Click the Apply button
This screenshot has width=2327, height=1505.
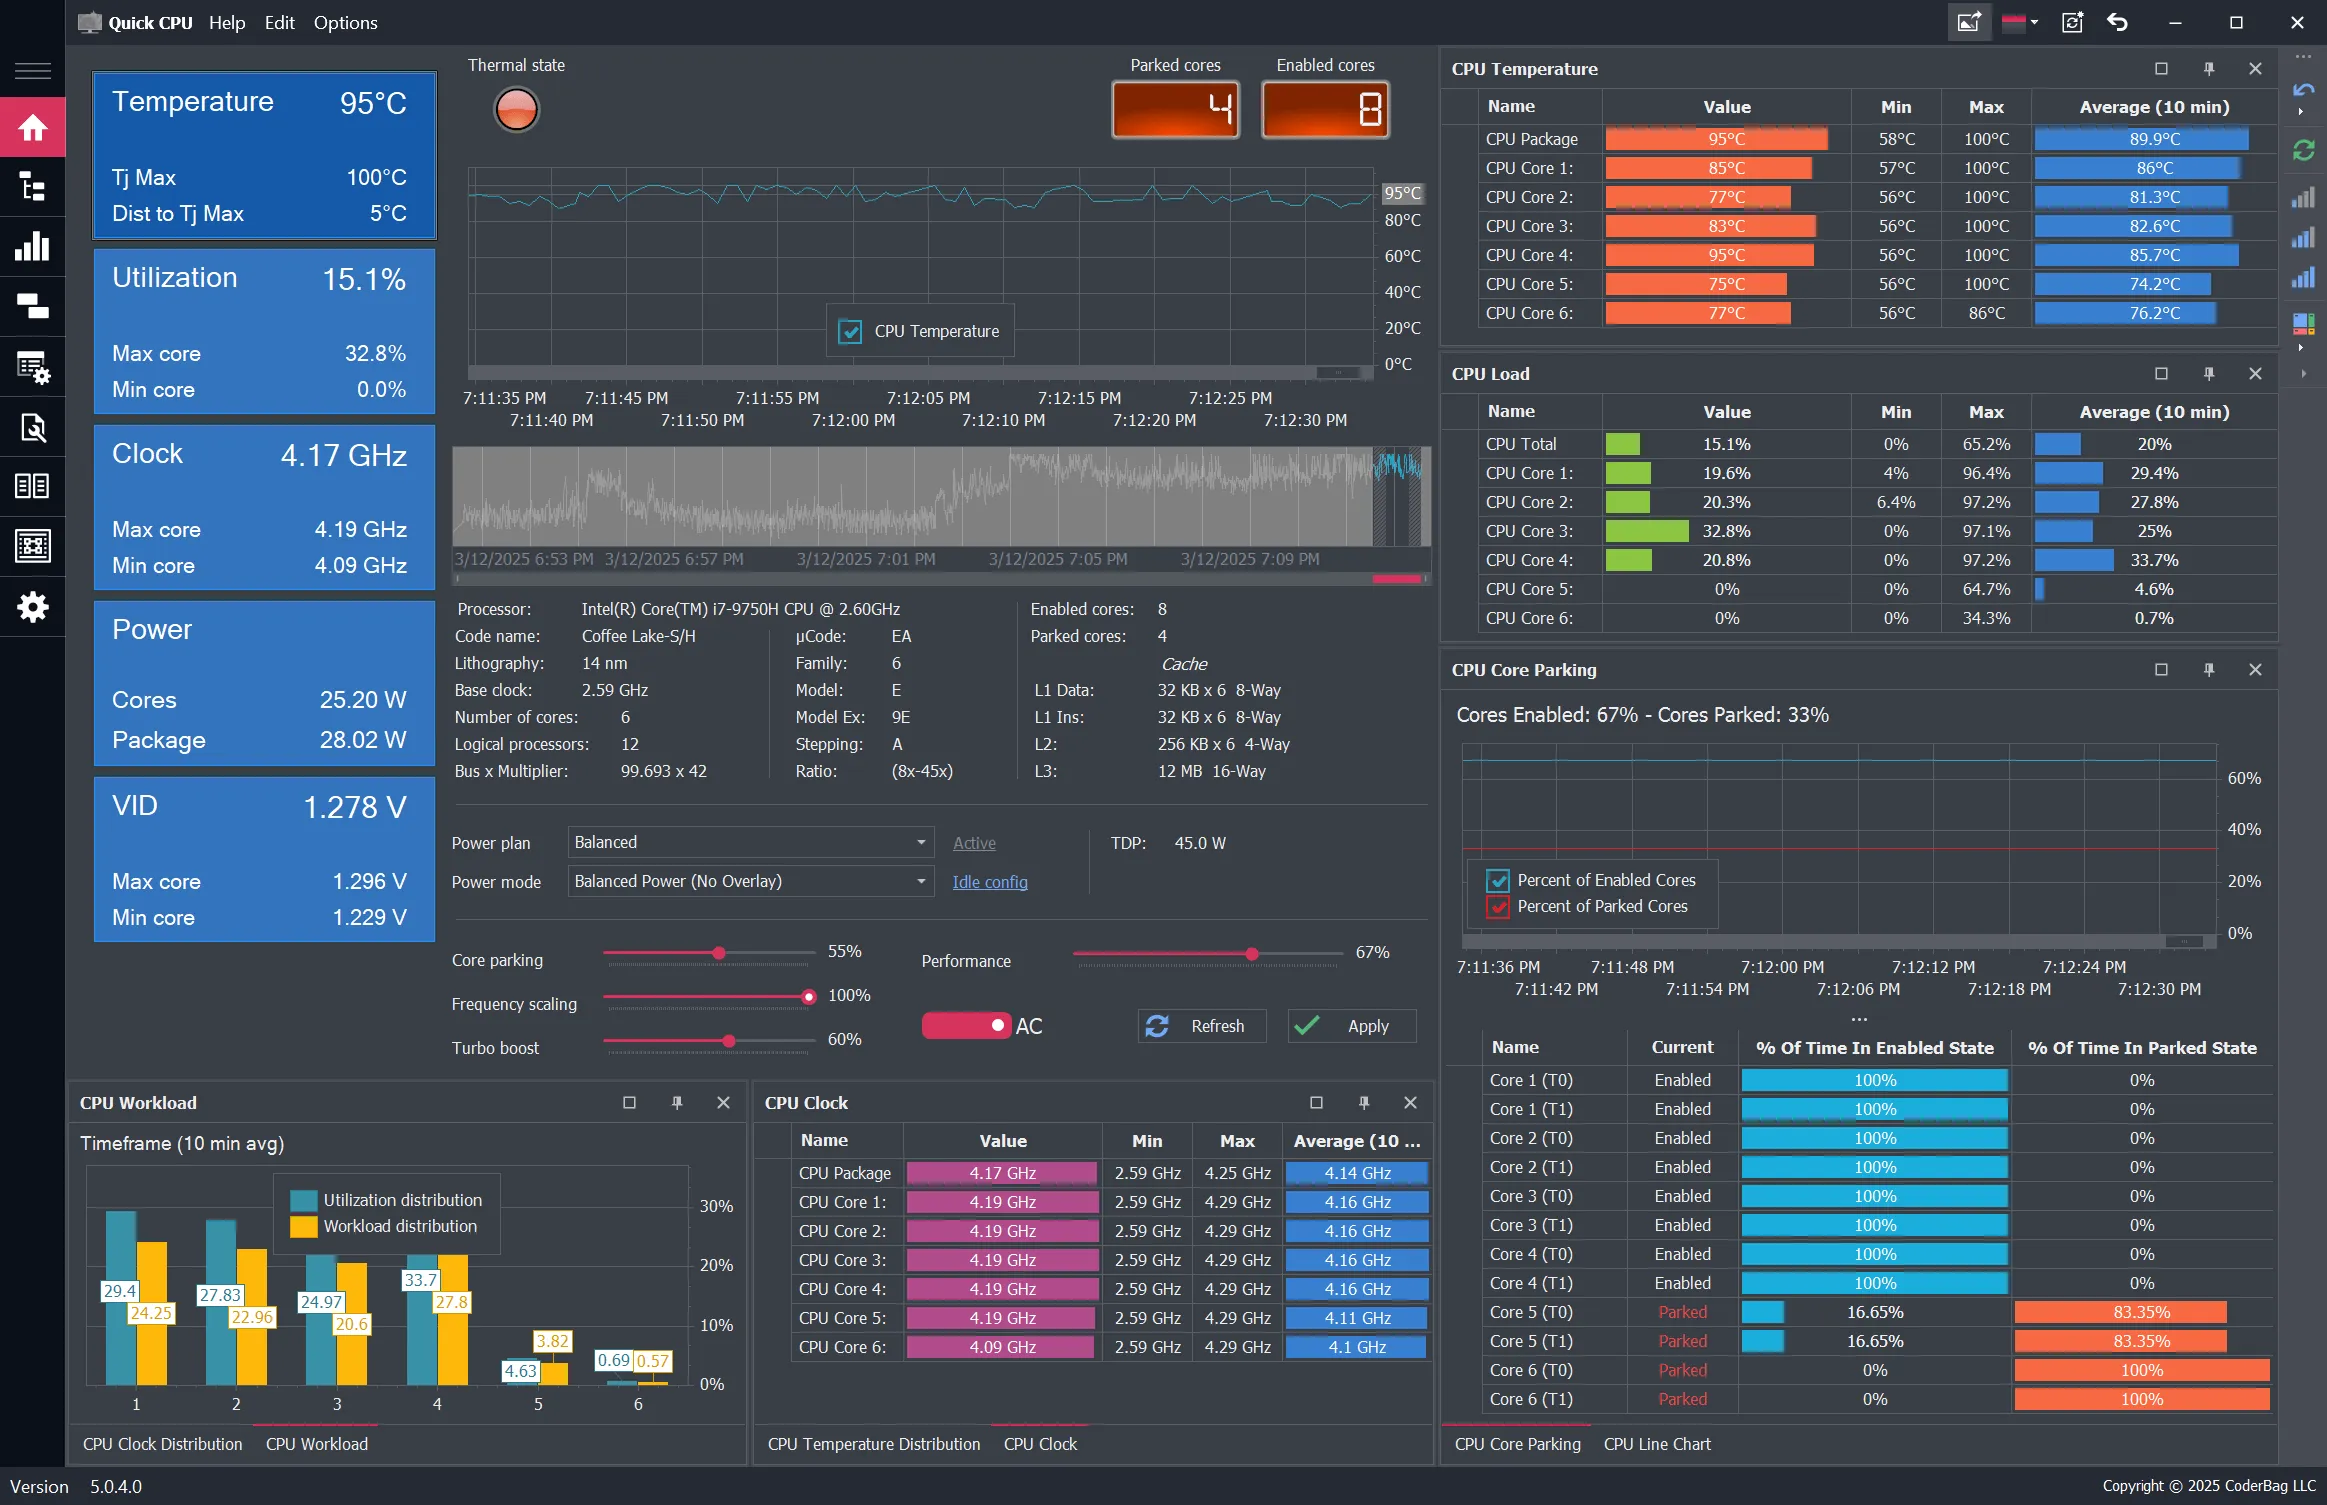(1350, 1025)
